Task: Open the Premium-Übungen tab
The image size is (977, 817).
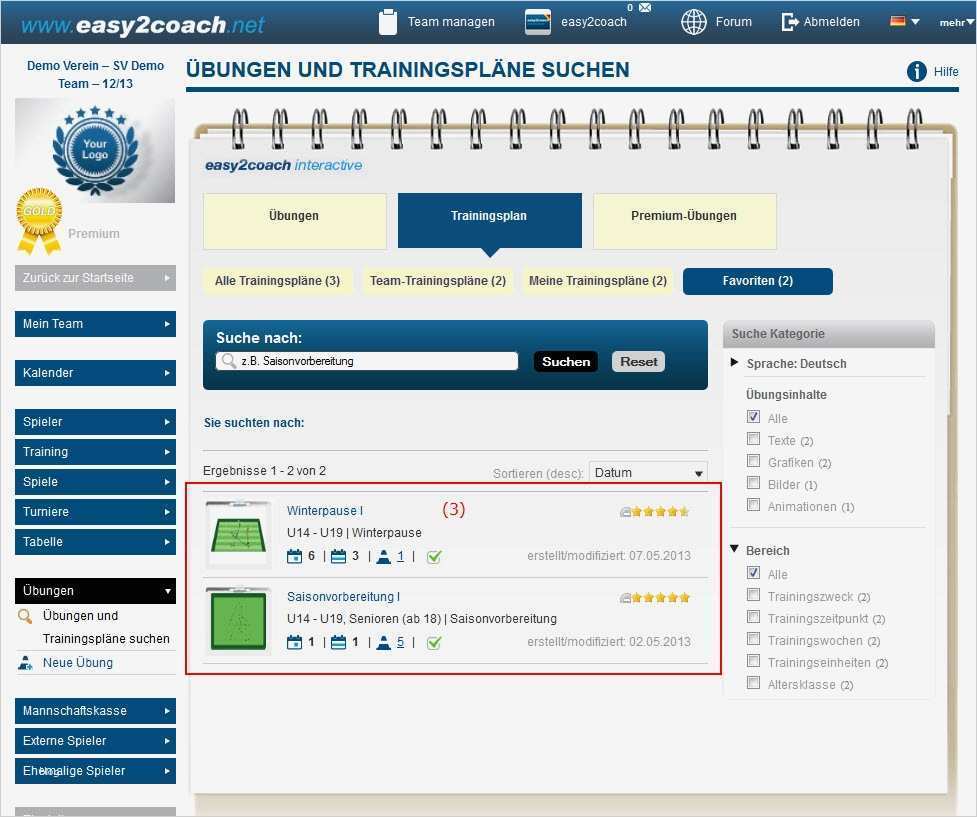Action: pos(685,221)
